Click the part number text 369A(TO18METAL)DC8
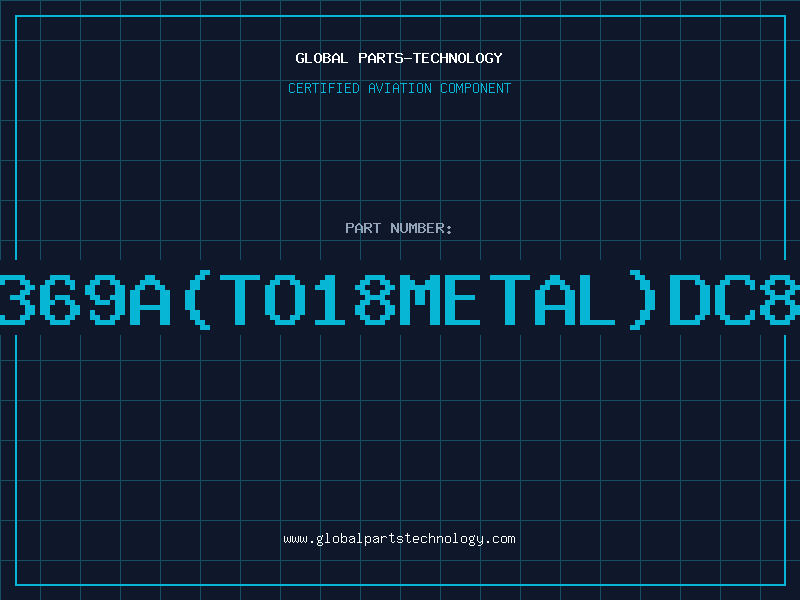Screen dimensions: 800x600 click(x=400, y=299)
